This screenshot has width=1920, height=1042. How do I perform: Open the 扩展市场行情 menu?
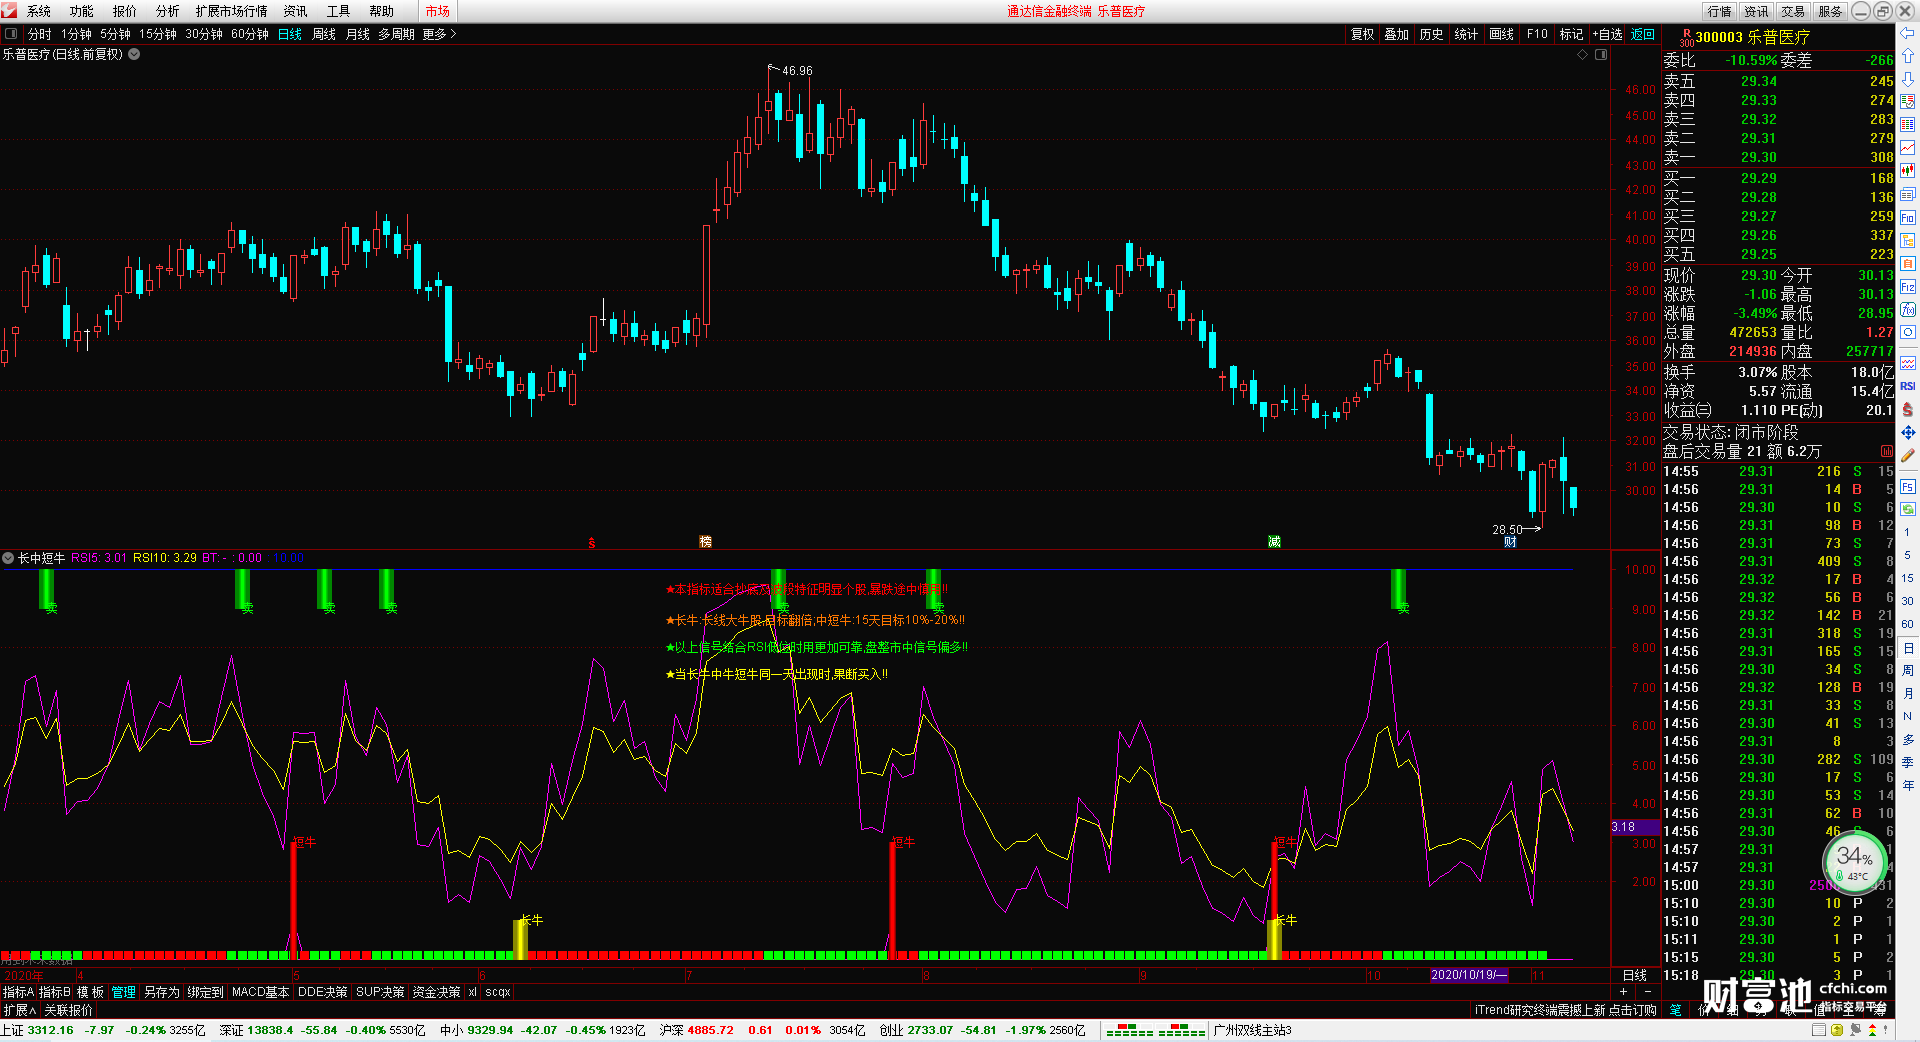point(232,11)
